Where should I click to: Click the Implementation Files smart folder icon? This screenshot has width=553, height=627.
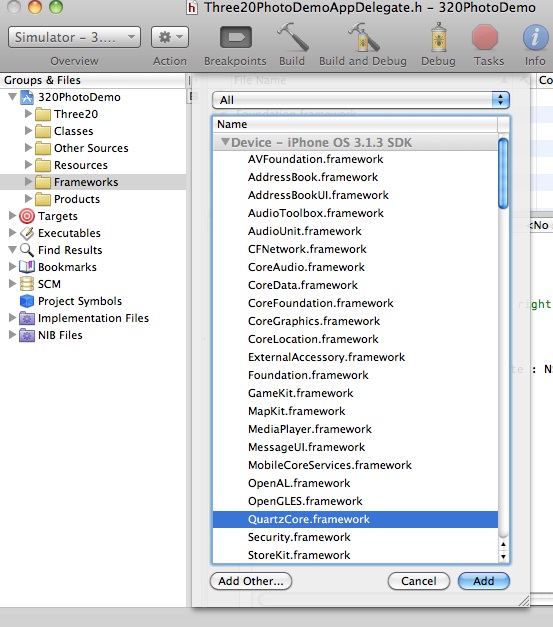coord(27,318)
